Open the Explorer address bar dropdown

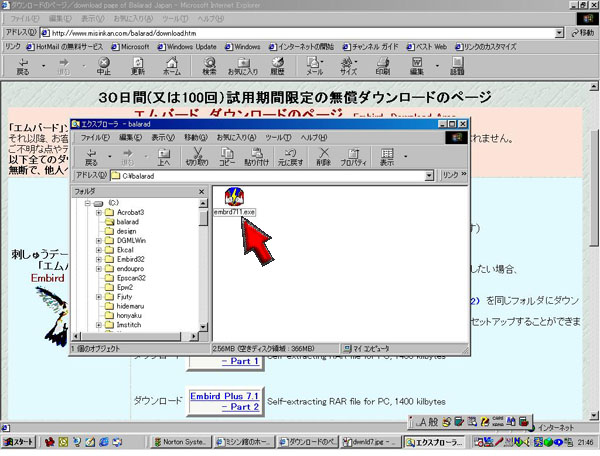pos(431,175)
